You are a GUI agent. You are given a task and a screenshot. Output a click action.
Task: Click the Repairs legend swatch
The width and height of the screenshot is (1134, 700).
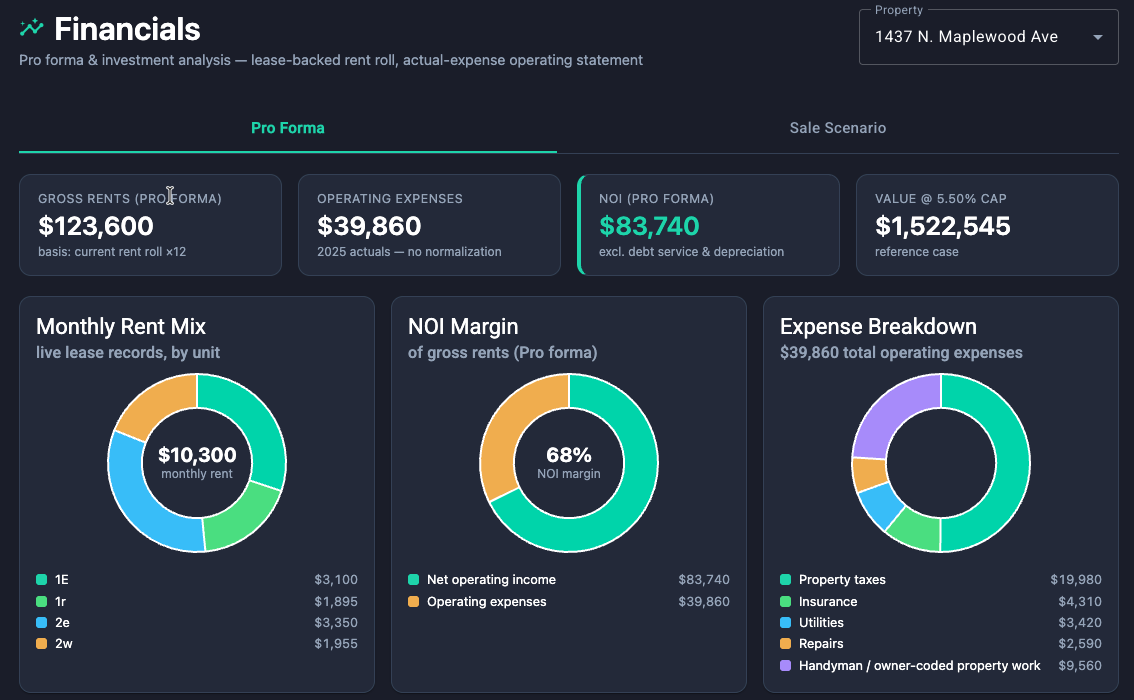785,643
